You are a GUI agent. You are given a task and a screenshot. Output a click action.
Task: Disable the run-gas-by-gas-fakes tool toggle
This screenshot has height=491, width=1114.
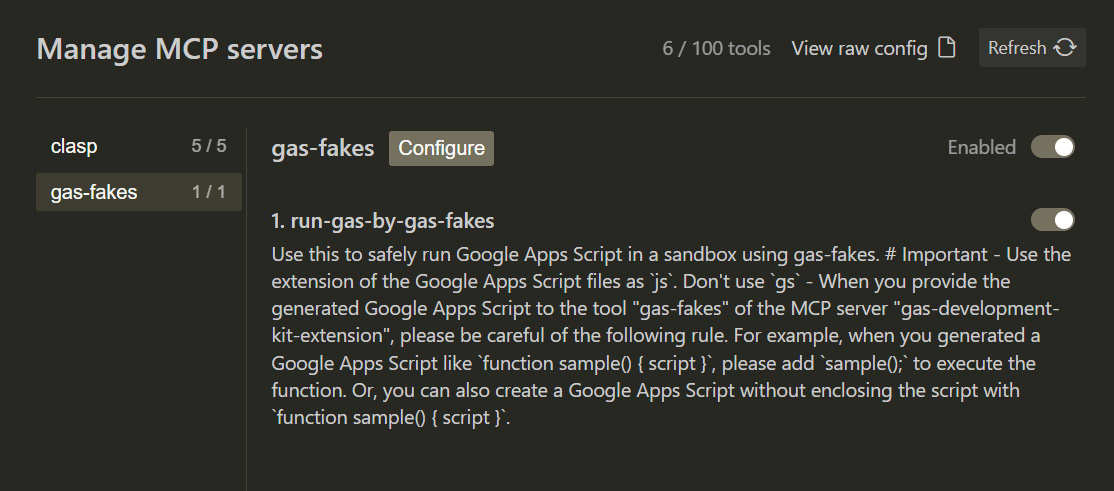pyautogui.click(x=1052, y=219)
